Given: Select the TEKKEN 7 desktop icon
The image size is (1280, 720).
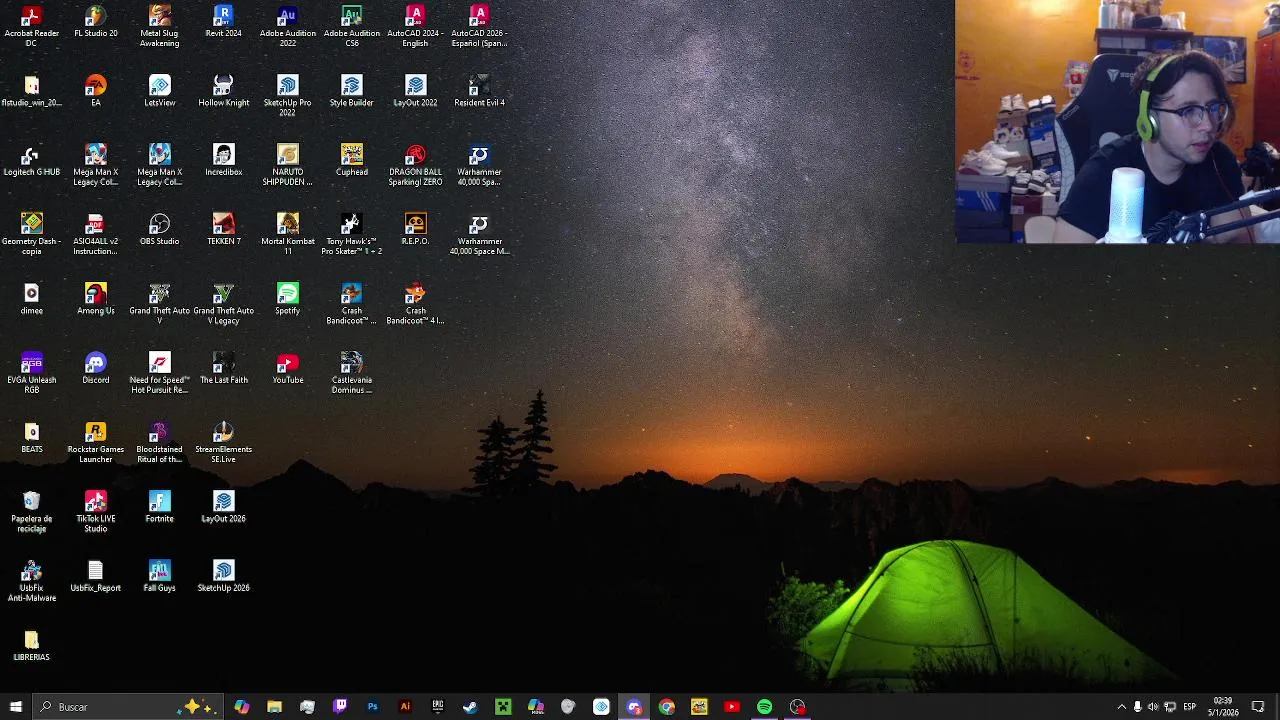Looking at the screenshot, I should click(x=223, y=230).
